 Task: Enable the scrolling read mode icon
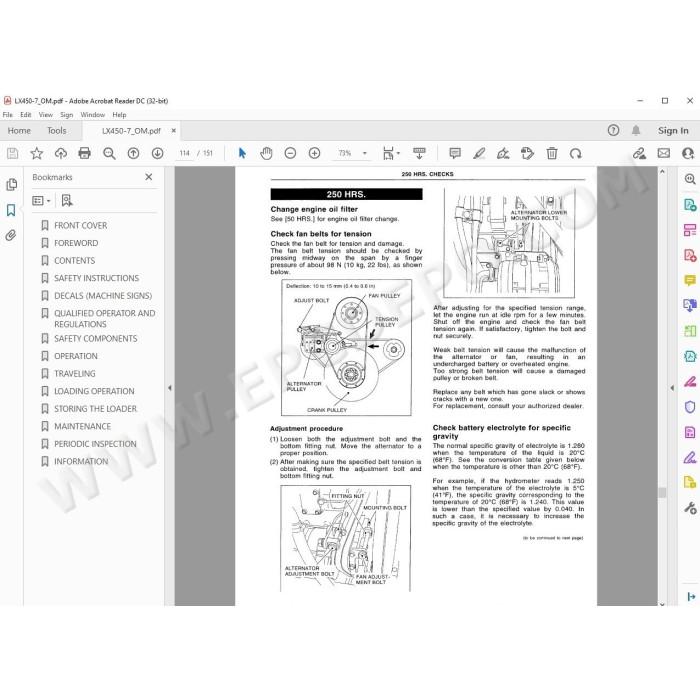click(x=419, y=154)
